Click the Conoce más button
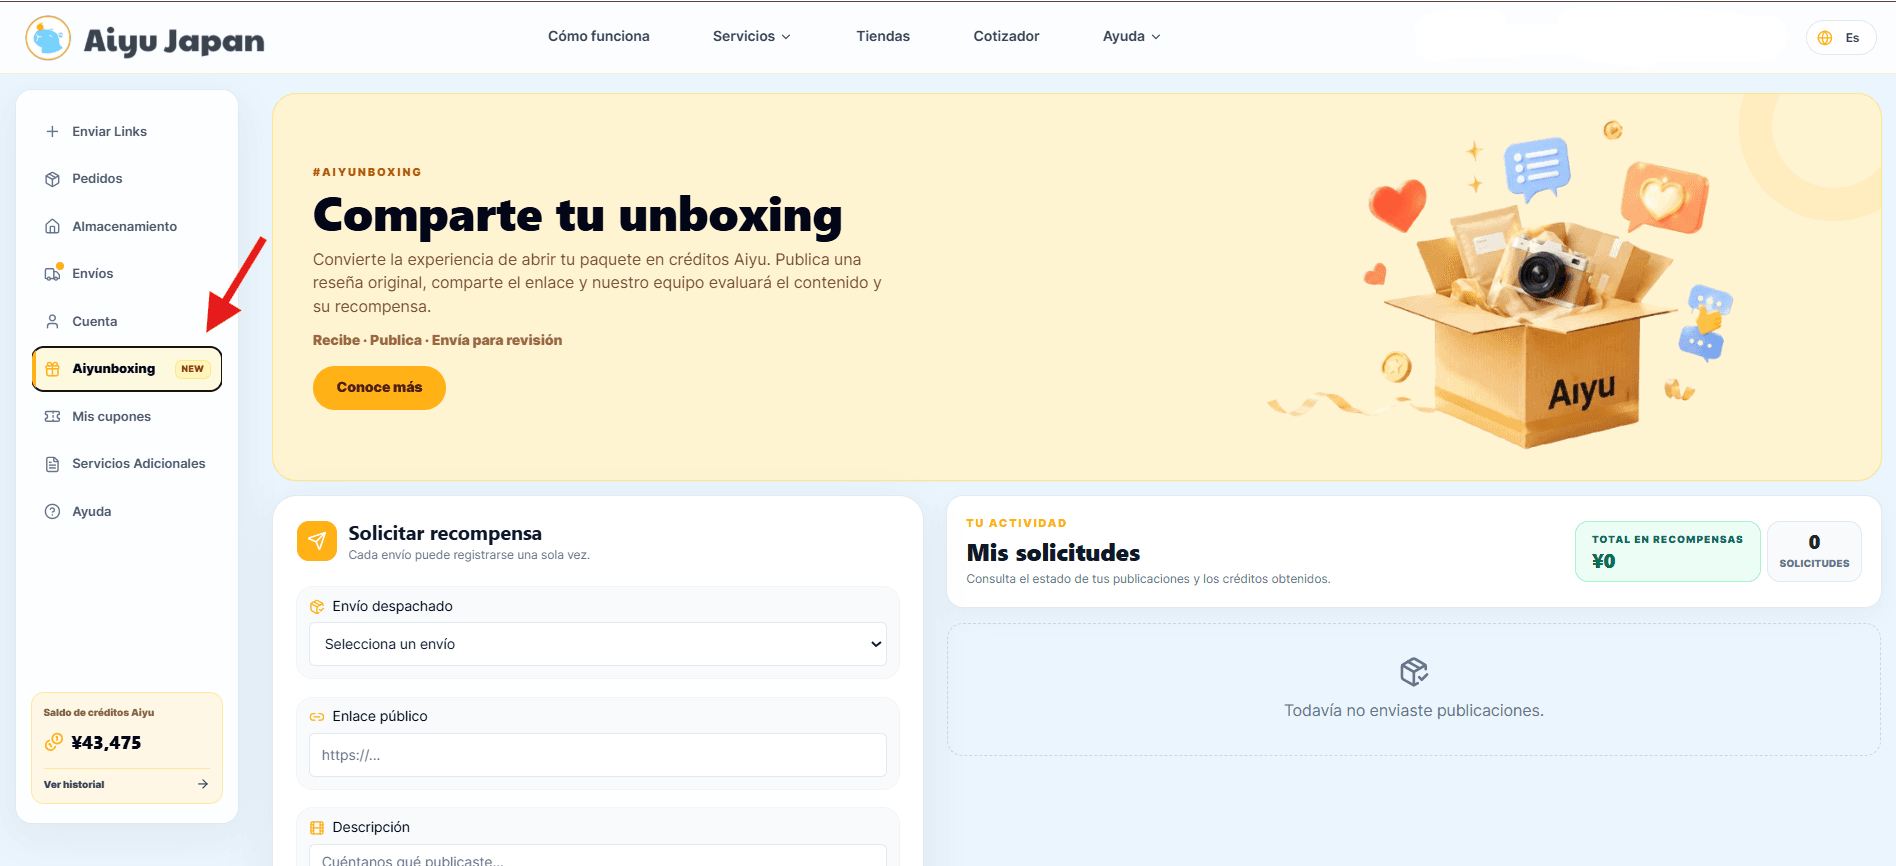 379,387
